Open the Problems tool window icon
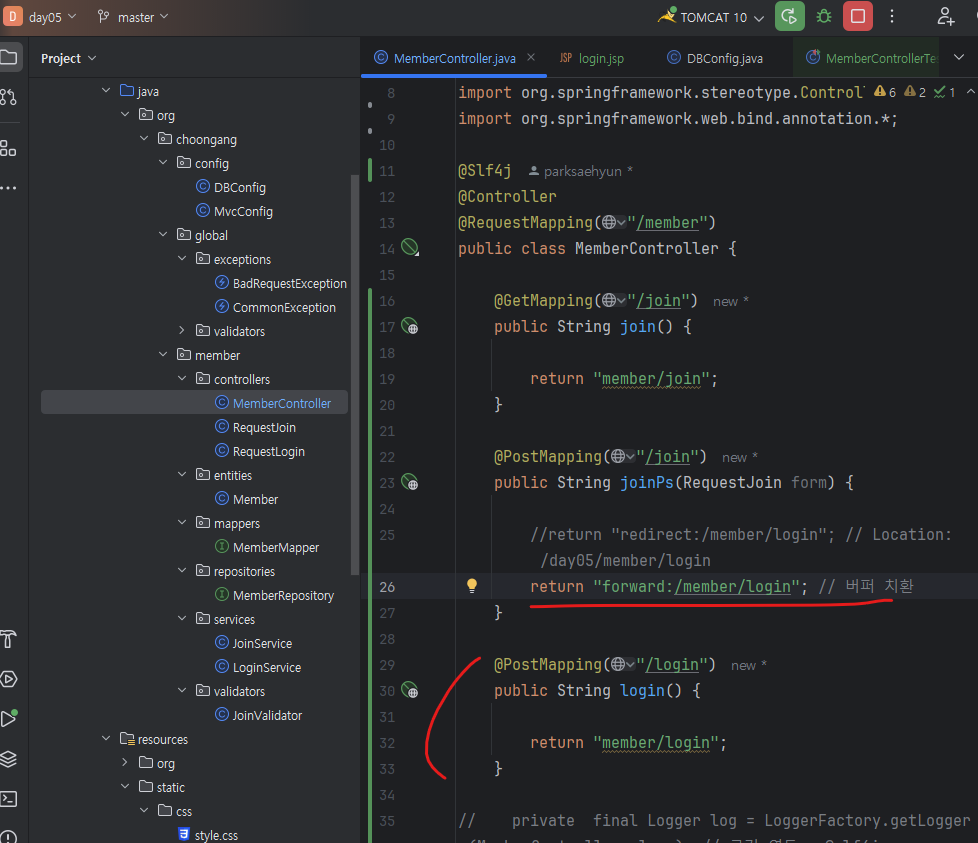Image resolution: width=978 pixels, height=843 pixels. 8,837
